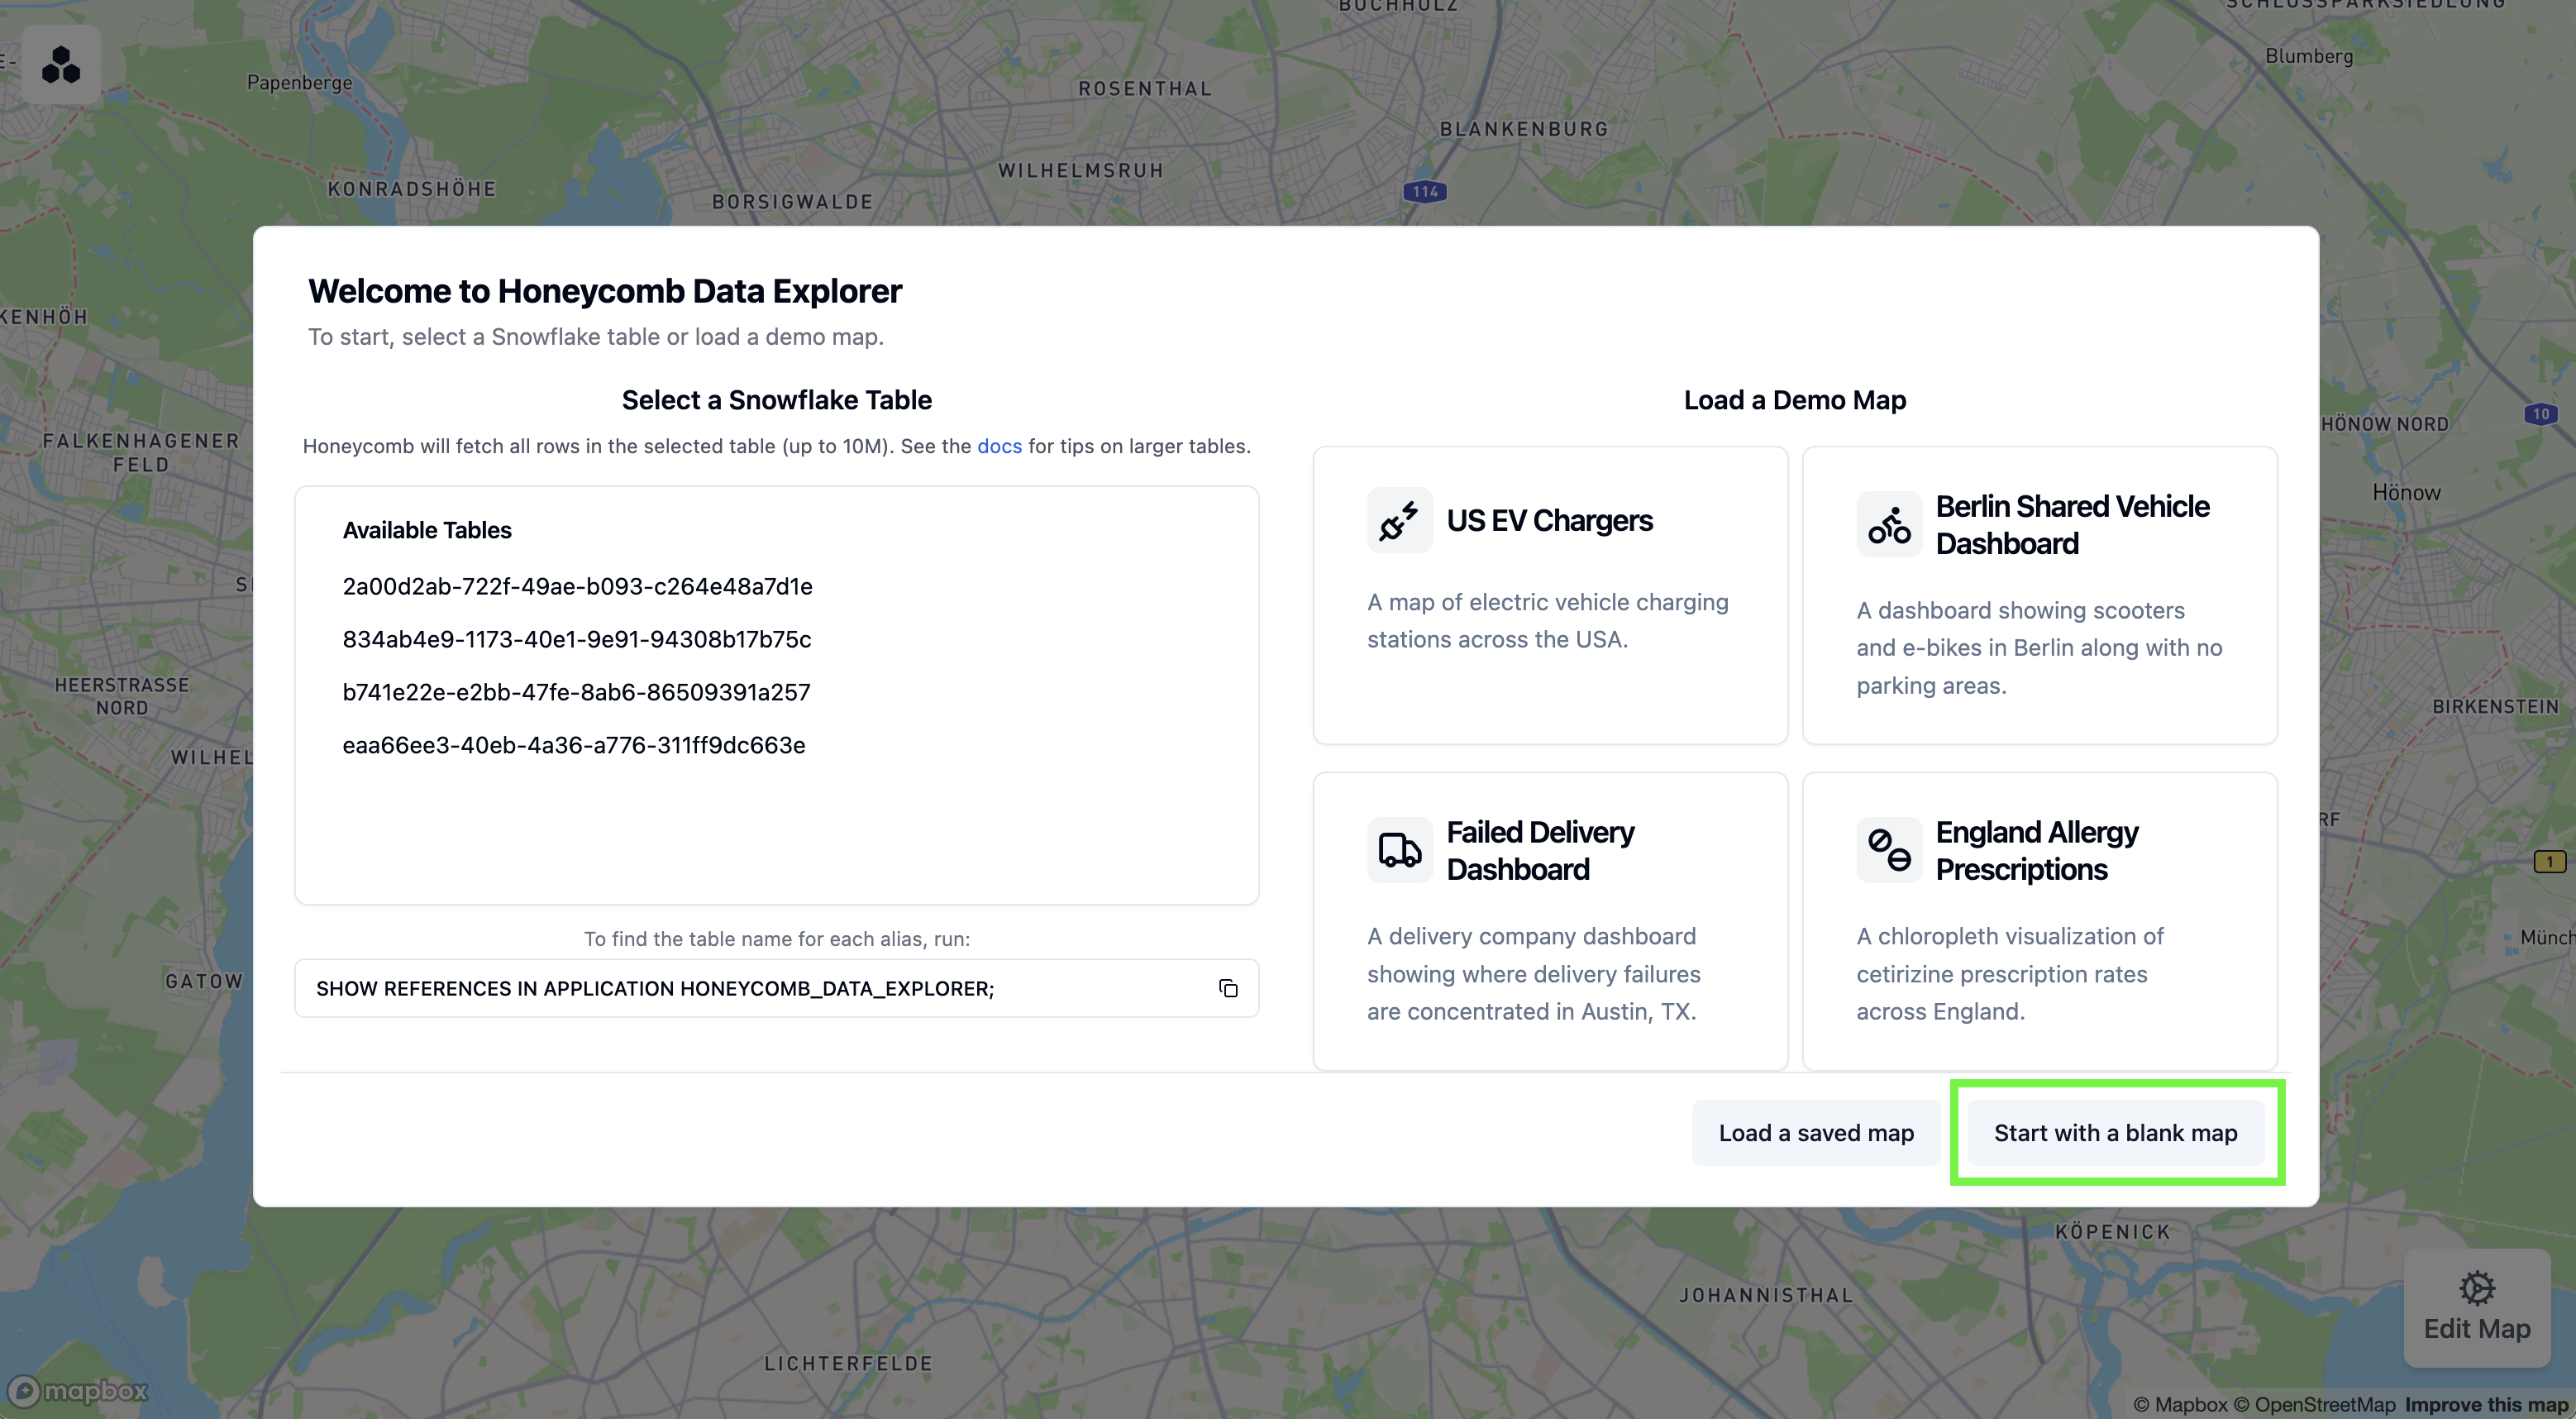Image resolution: width=2576 pixels, height=1419 pixels.
Task: Click Start with a blank map
Action: click(x=2115, y=1133)
